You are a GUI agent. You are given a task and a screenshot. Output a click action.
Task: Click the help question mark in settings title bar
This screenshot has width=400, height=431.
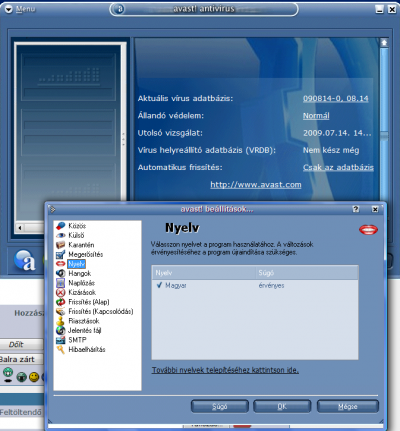(356, 209)
